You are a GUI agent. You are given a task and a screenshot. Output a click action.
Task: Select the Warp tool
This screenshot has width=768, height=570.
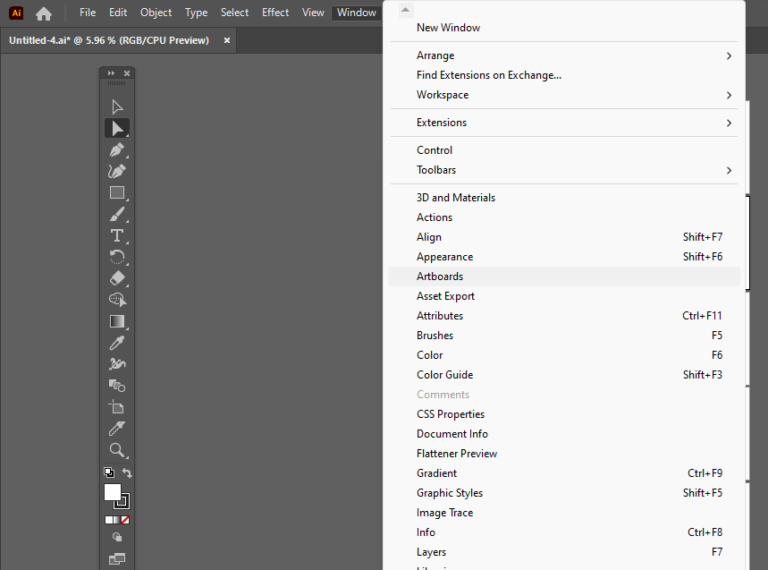point(117,364)
